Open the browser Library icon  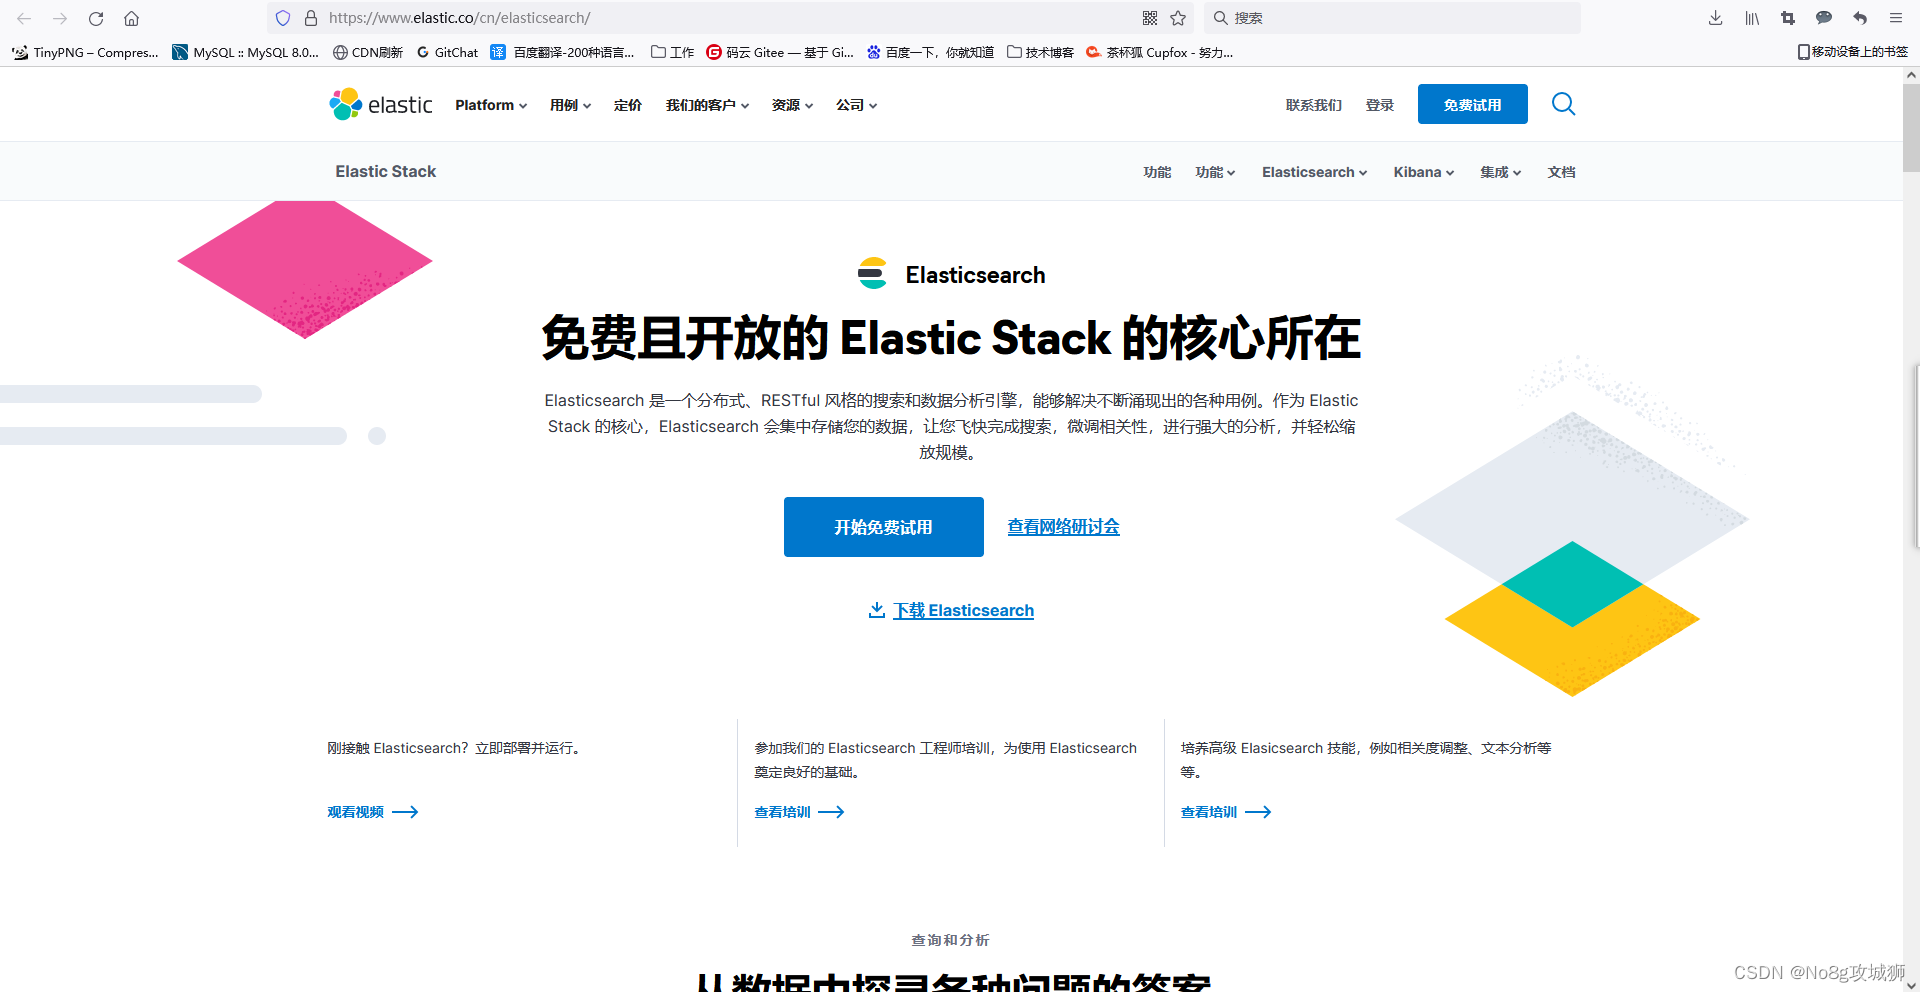[x=1751, y=18]
